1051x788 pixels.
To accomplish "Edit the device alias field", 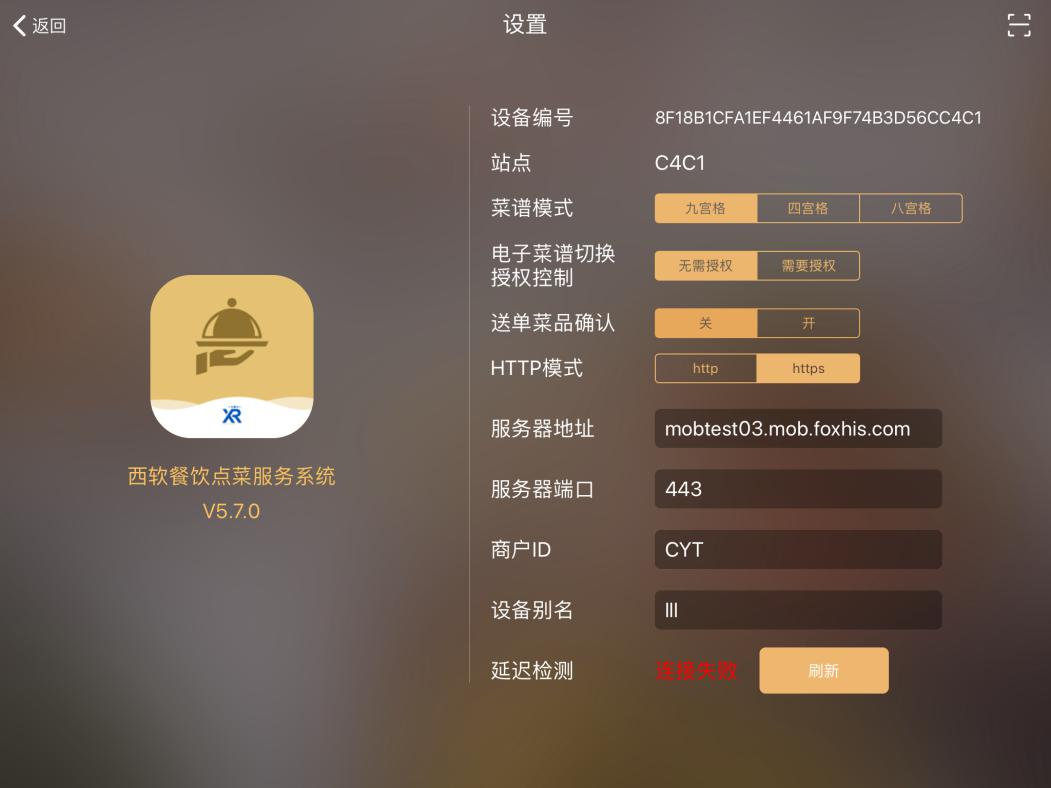I will [798, 610].
